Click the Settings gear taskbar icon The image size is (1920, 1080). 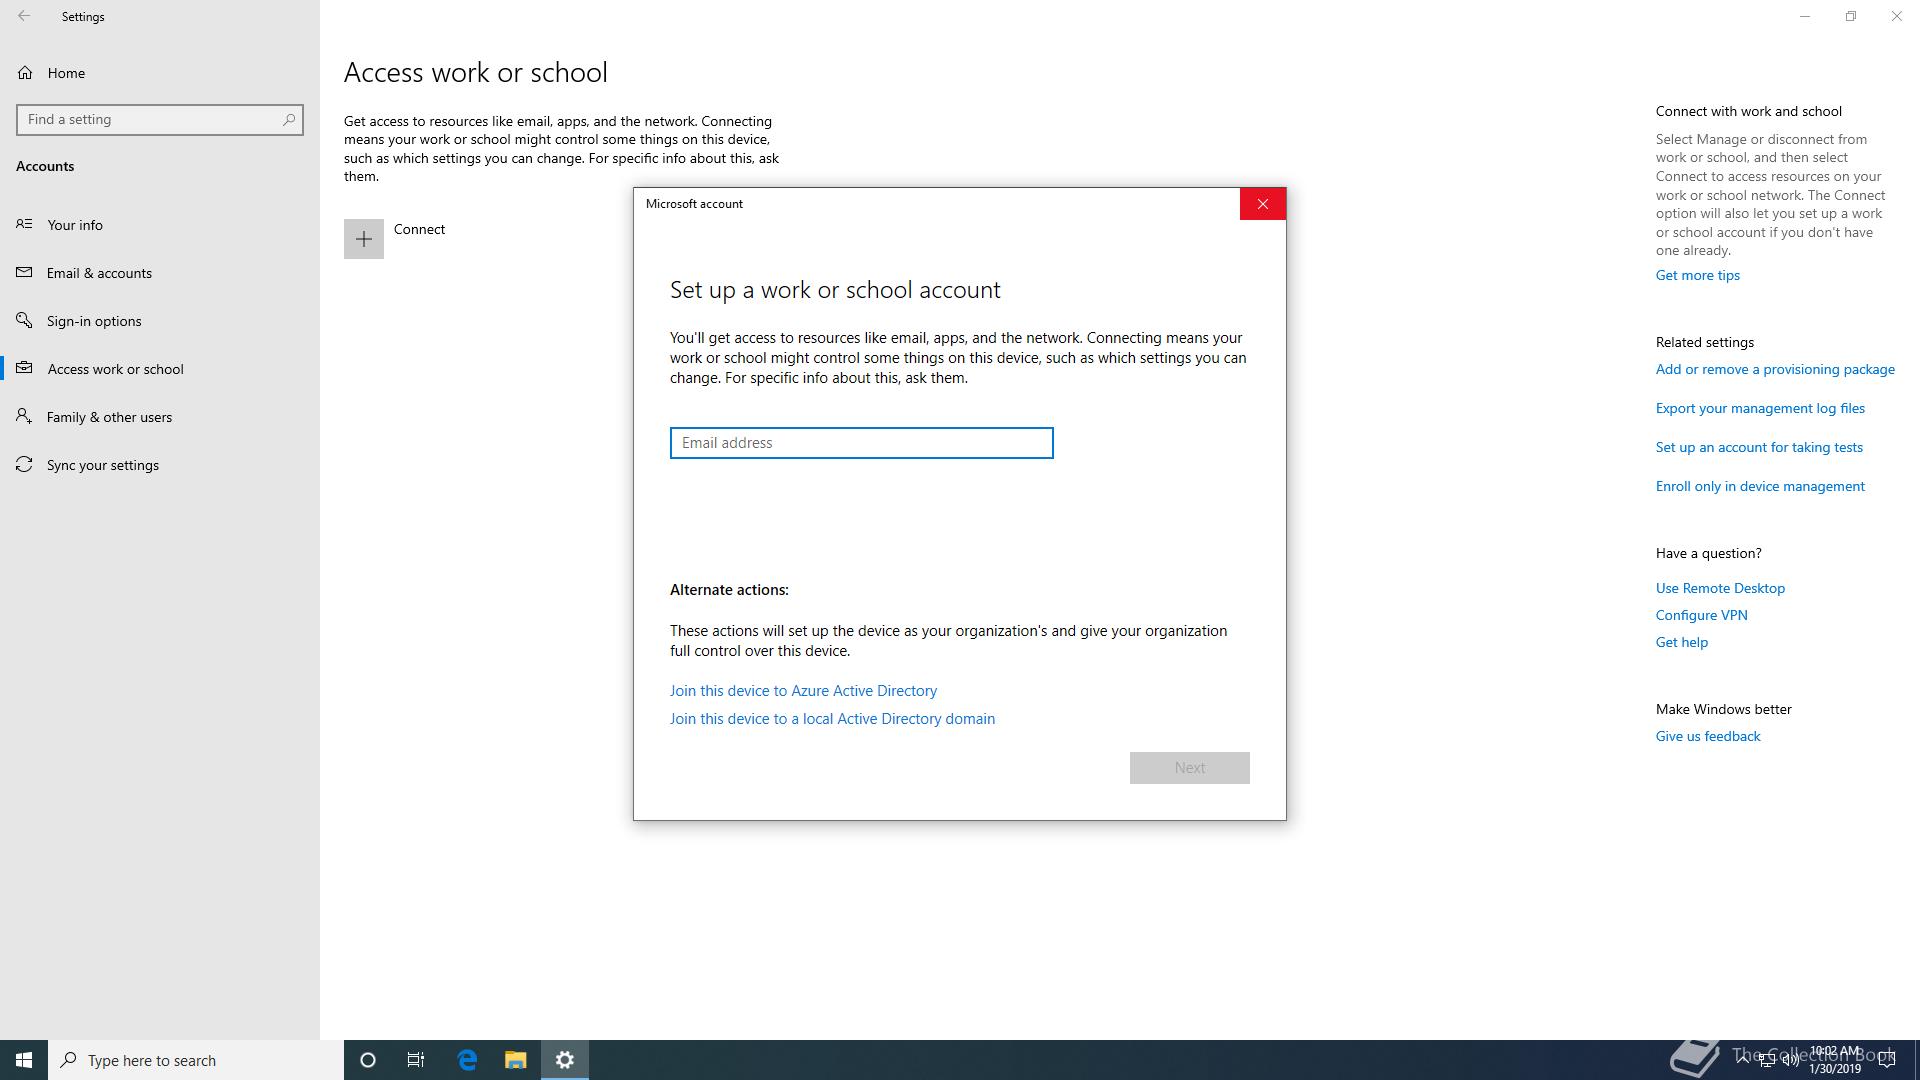point(565,1060)
